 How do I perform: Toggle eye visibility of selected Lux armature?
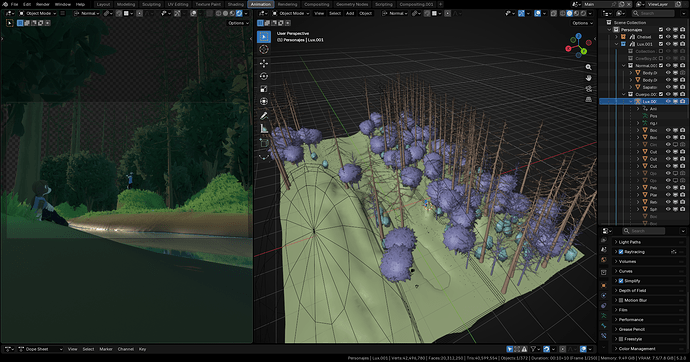point(668,102)
